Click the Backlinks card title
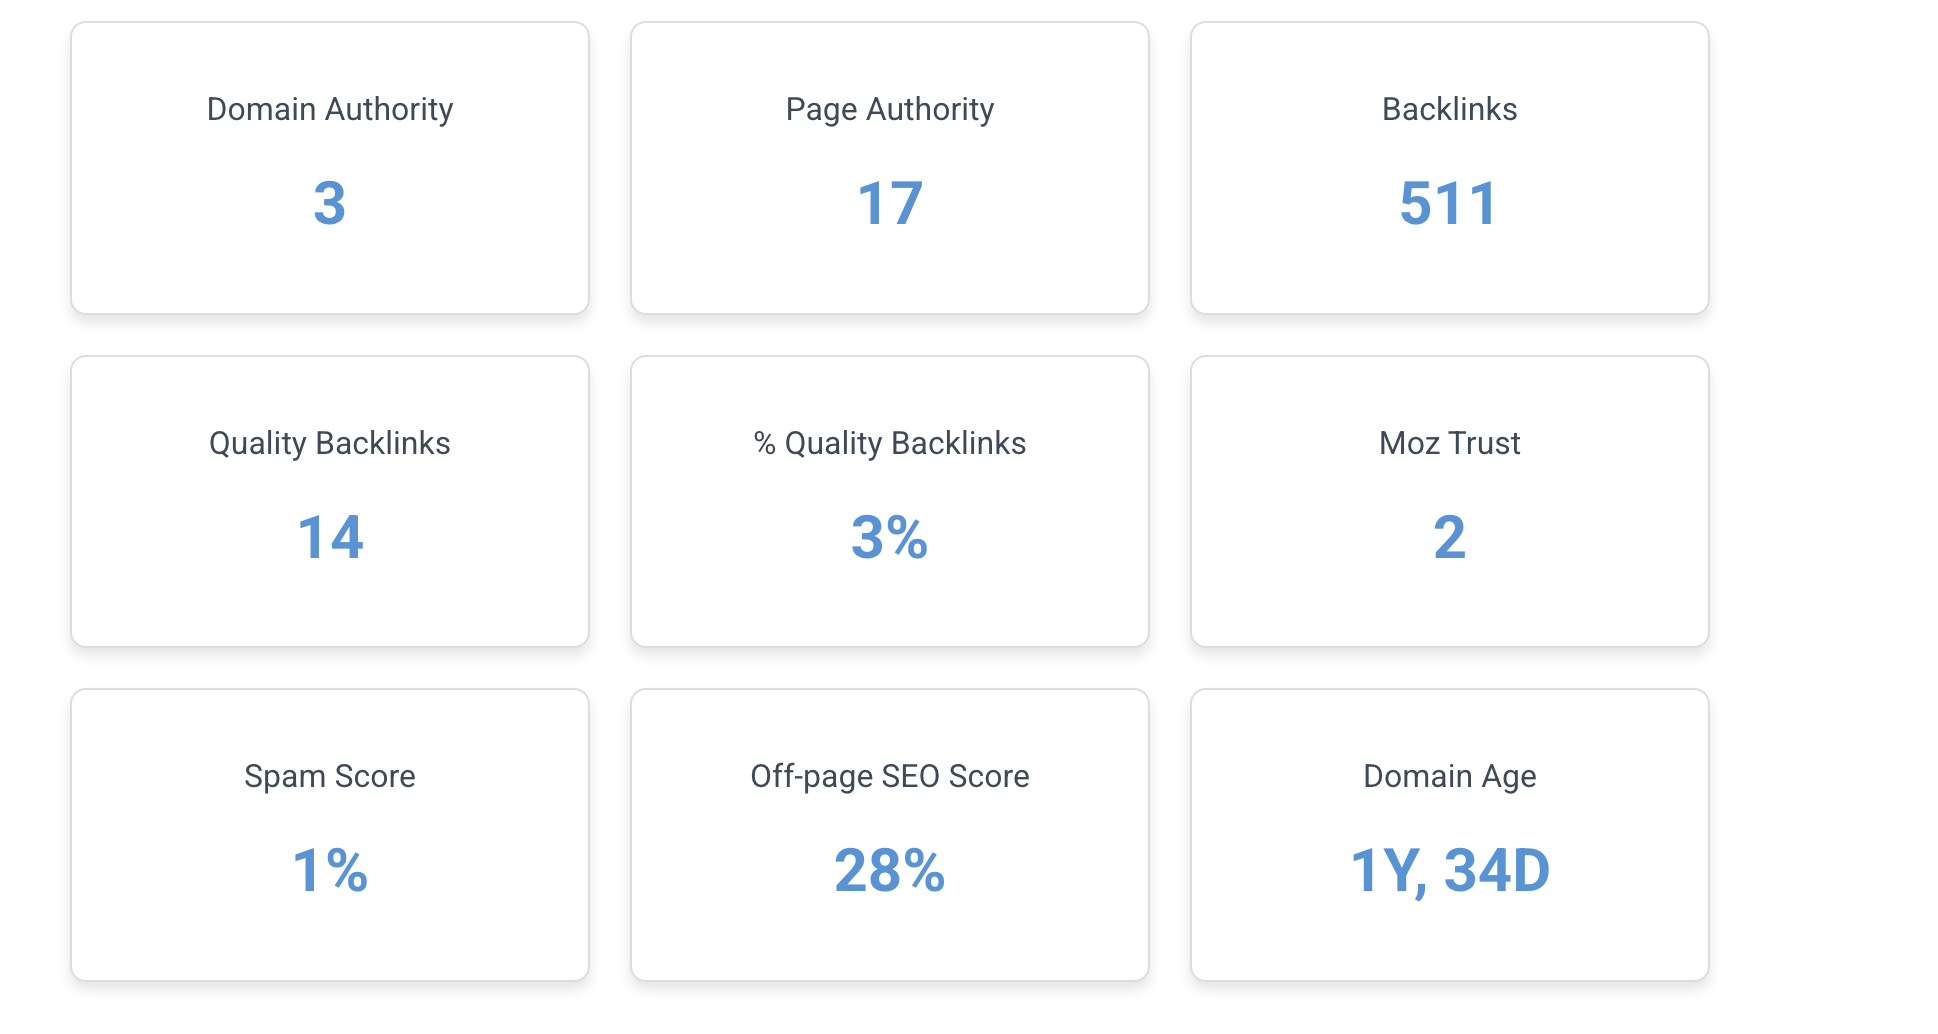 1449,109
